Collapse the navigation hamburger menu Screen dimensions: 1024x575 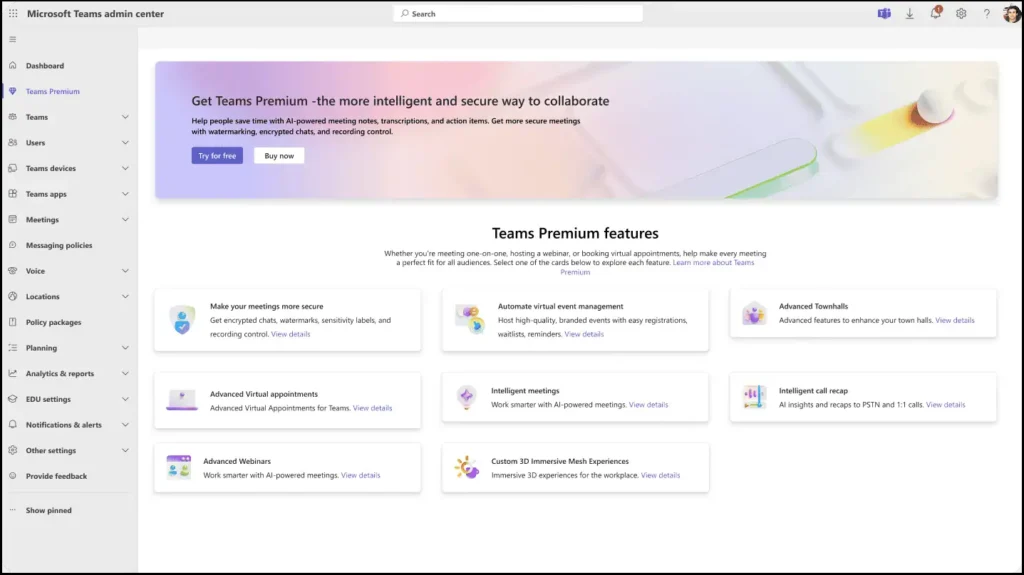[x=12, y=39]
